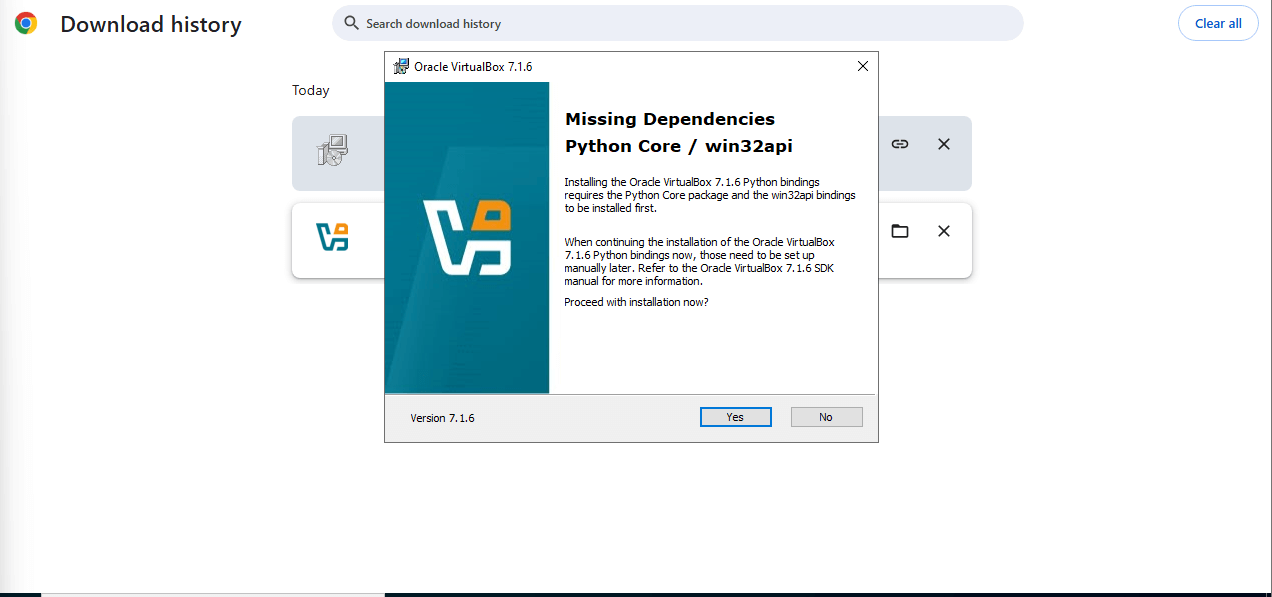
Task: Click the VirtualBox logo in the dialog banner
Action: [468, 237]
